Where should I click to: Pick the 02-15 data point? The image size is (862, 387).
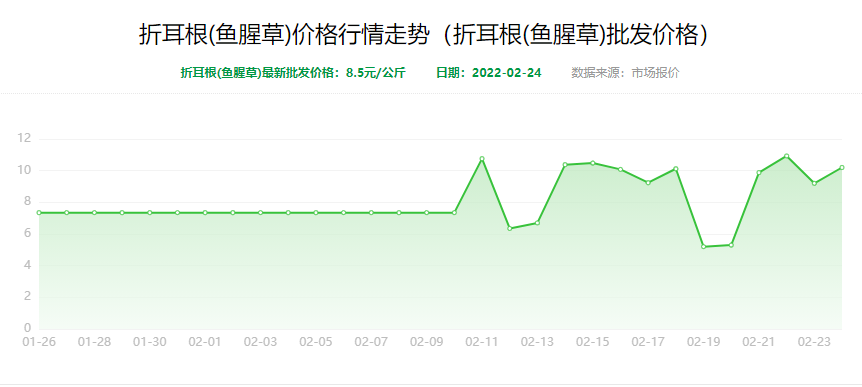click(593, 163)
